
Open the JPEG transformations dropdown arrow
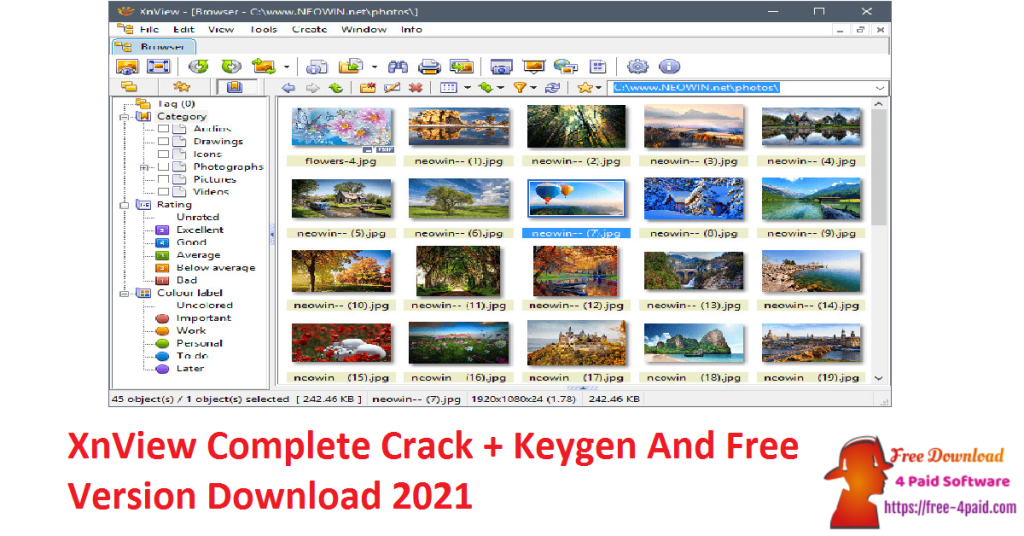(x=287, y=67)
